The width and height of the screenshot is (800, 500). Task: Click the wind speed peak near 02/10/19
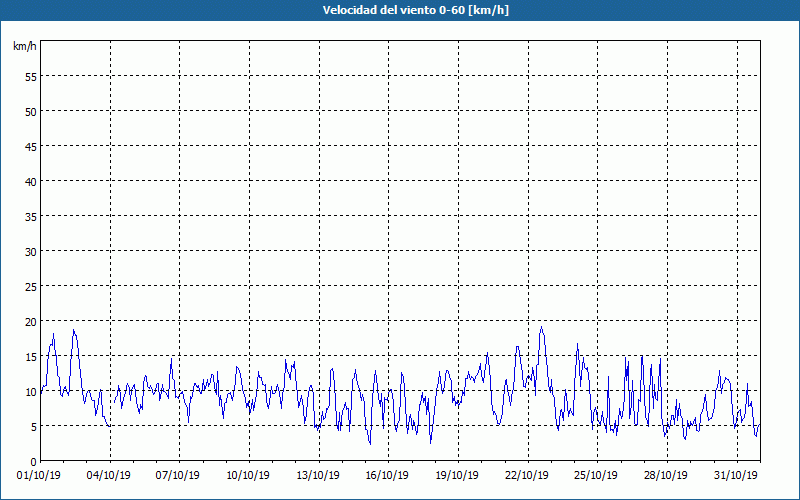pos(73,330)
